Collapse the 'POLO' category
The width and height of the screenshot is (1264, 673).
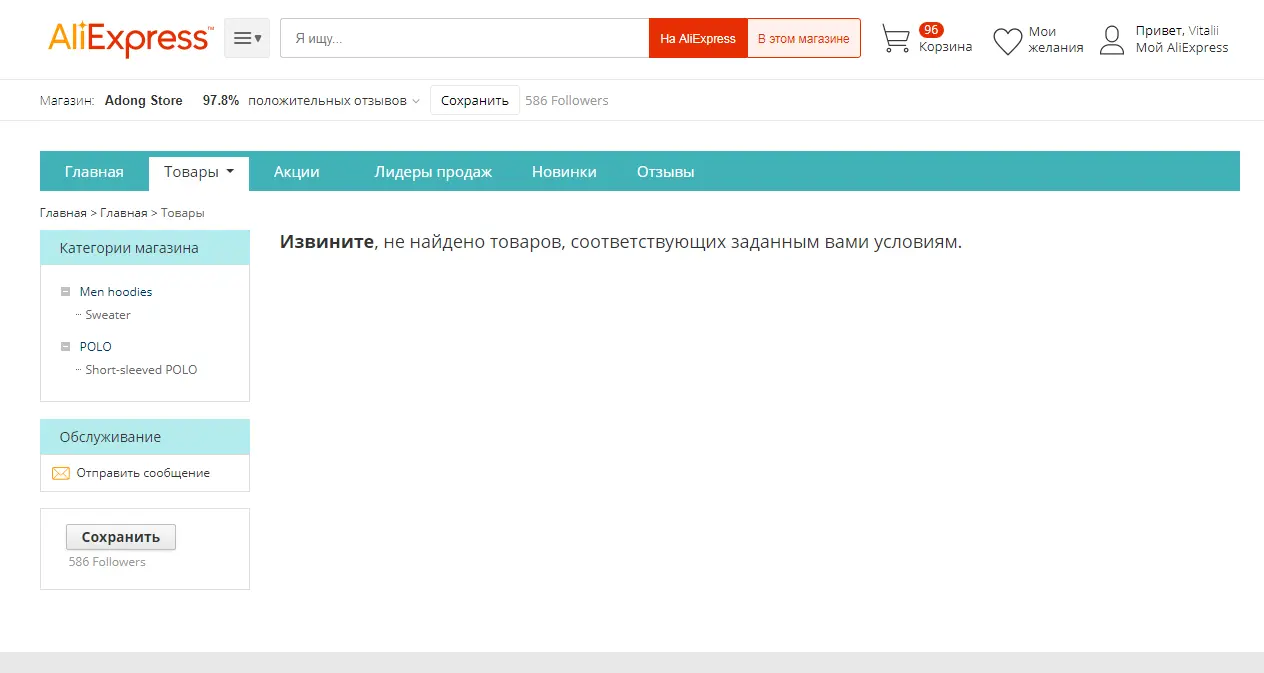65,347
